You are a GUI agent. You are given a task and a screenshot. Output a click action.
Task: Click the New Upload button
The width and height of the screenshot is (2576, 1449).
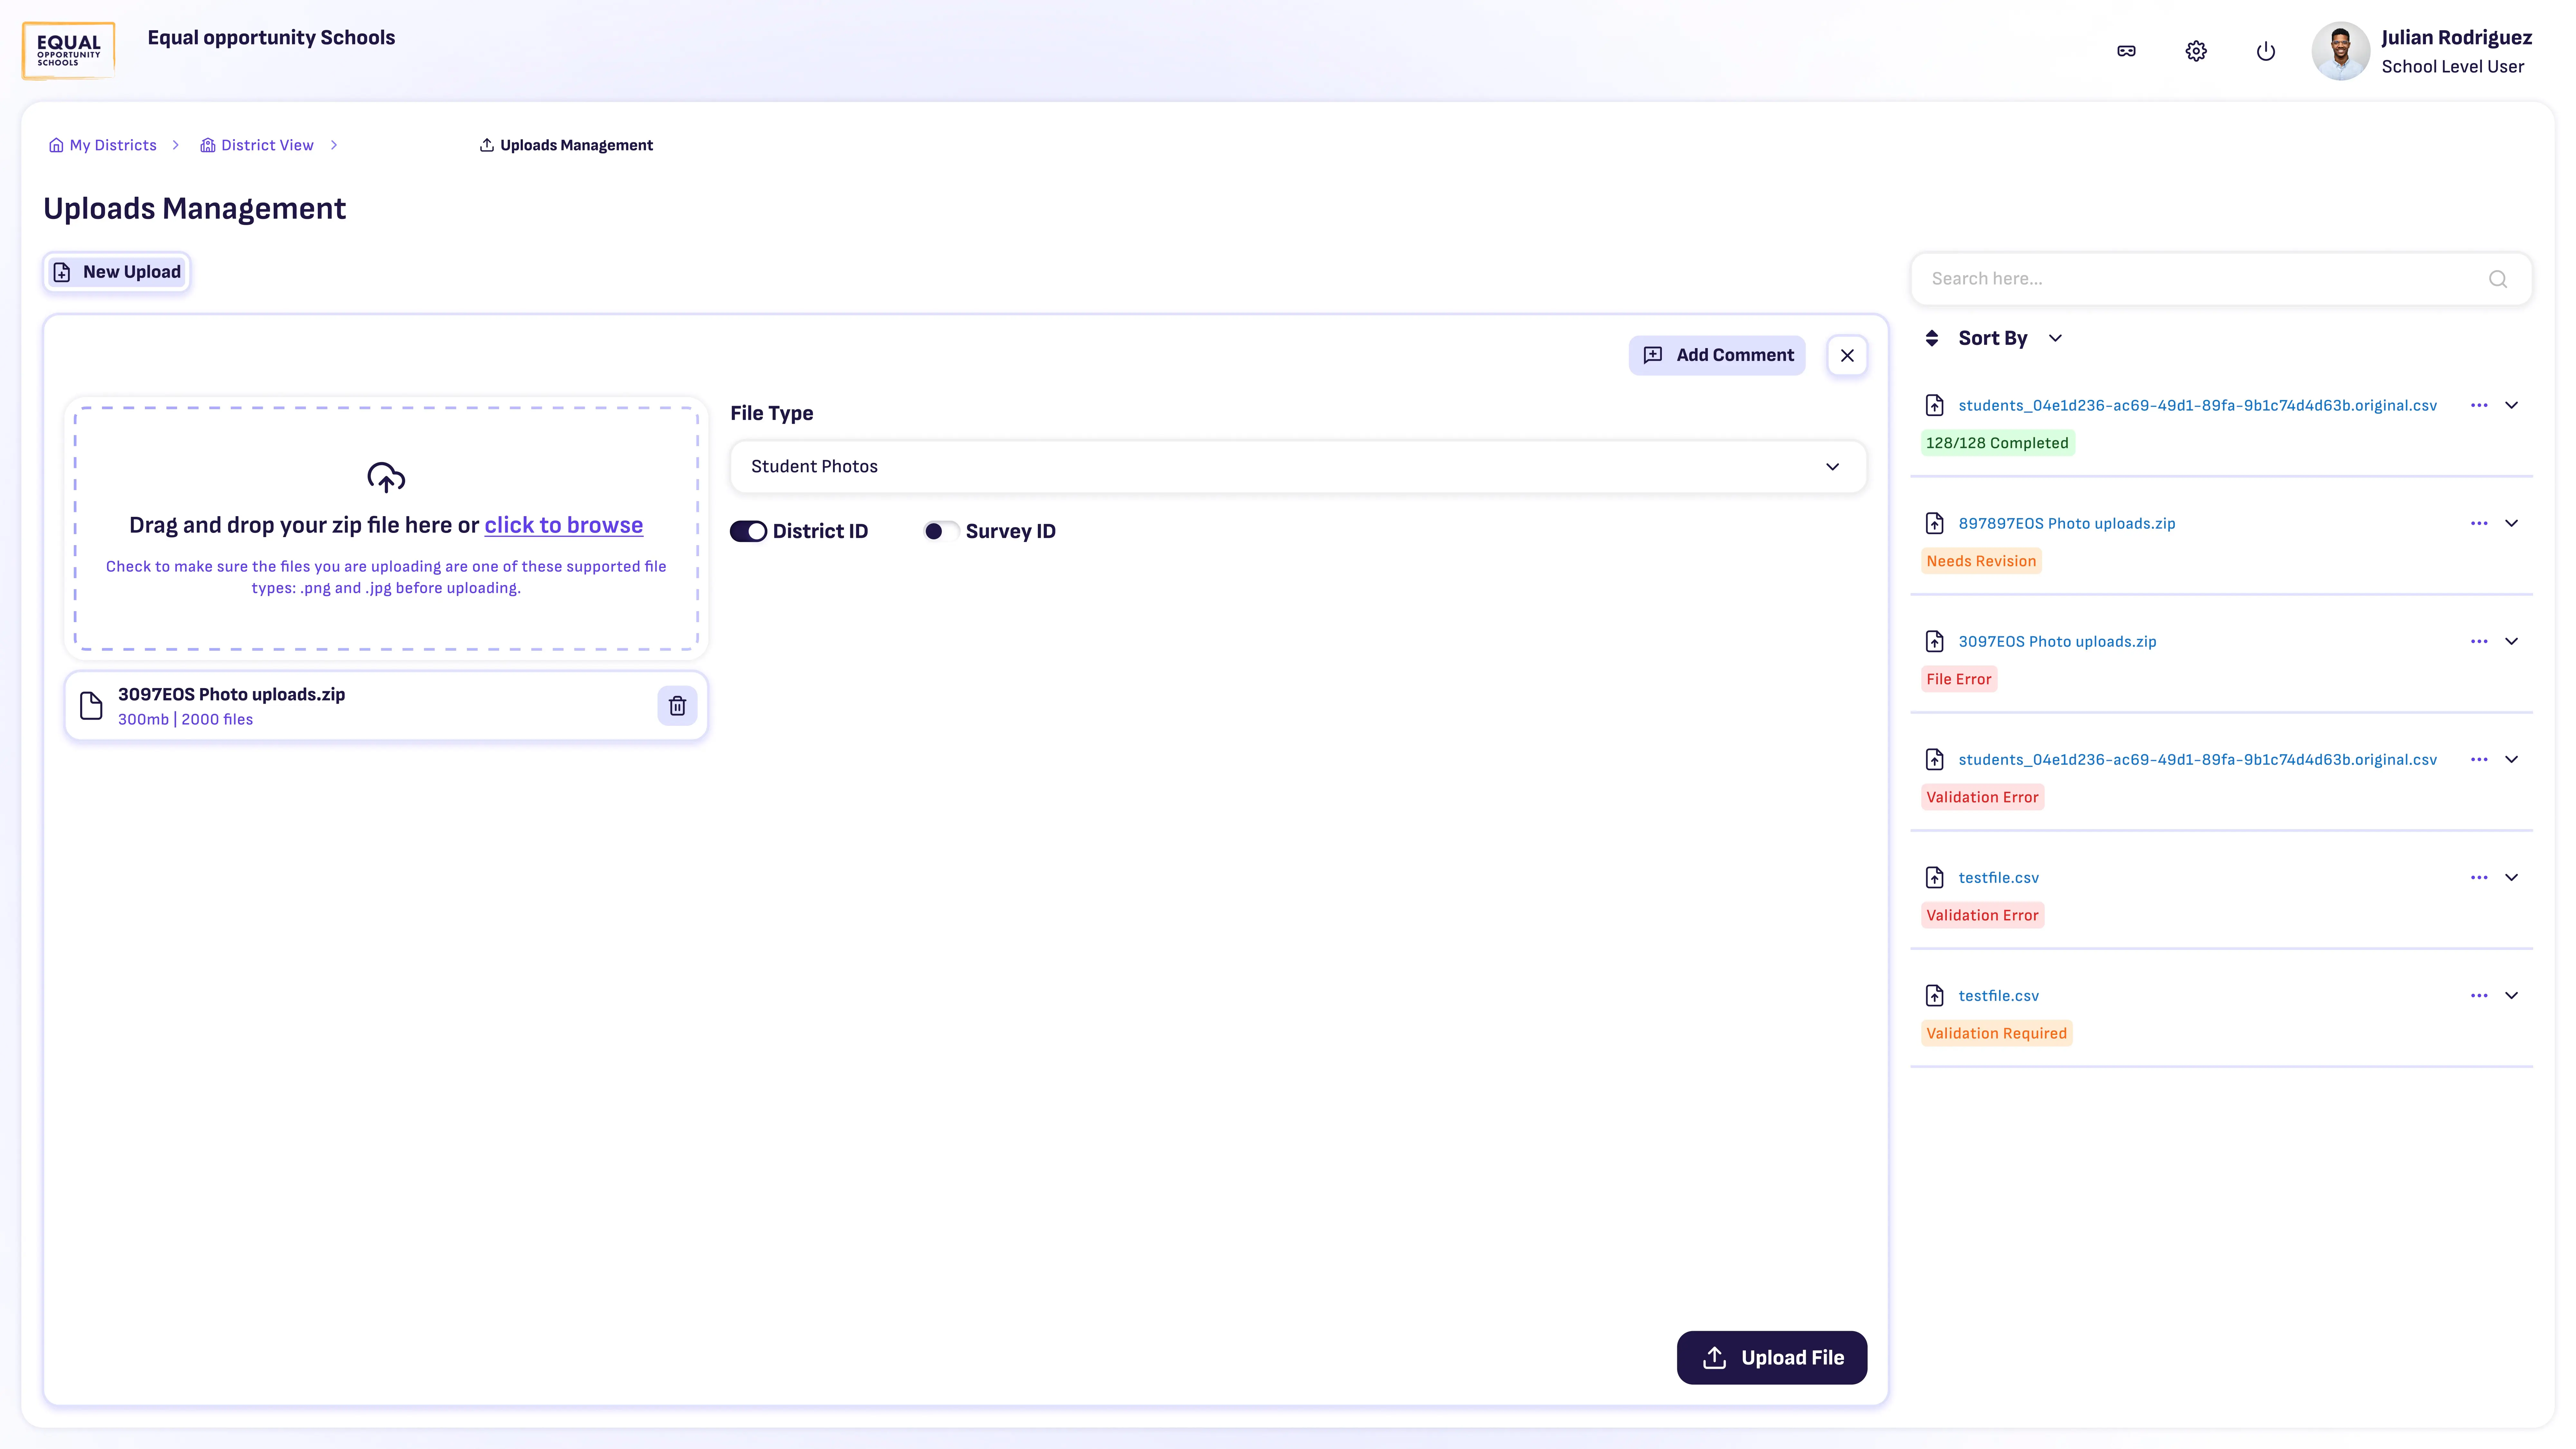(x=117, y=272)
